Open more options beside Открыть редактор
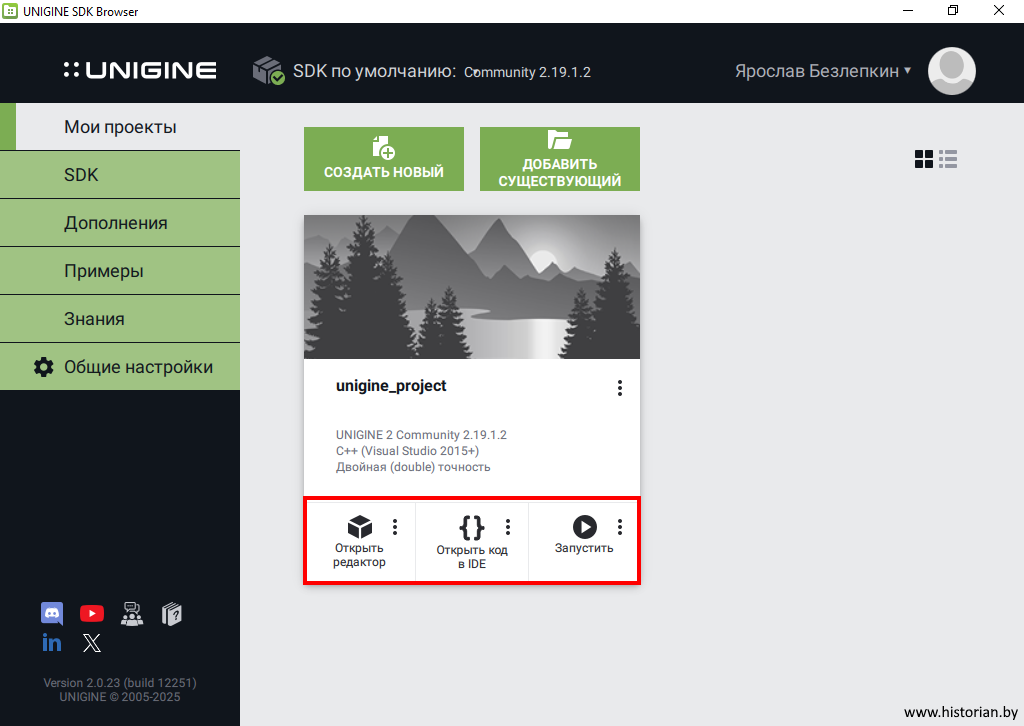Screen dimensions: 1024x726 pyautogui.click(x=395, y=527)
